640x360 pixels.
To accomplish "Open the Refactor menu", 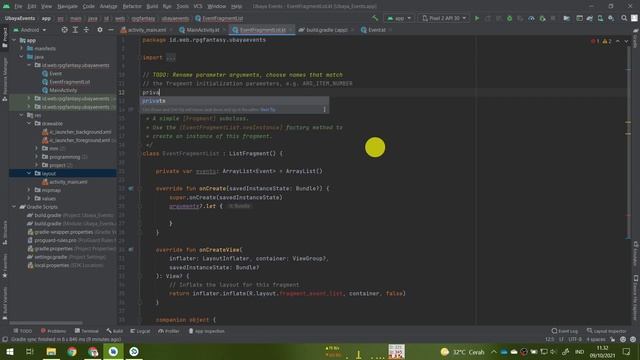I will [x=132, y=6].
